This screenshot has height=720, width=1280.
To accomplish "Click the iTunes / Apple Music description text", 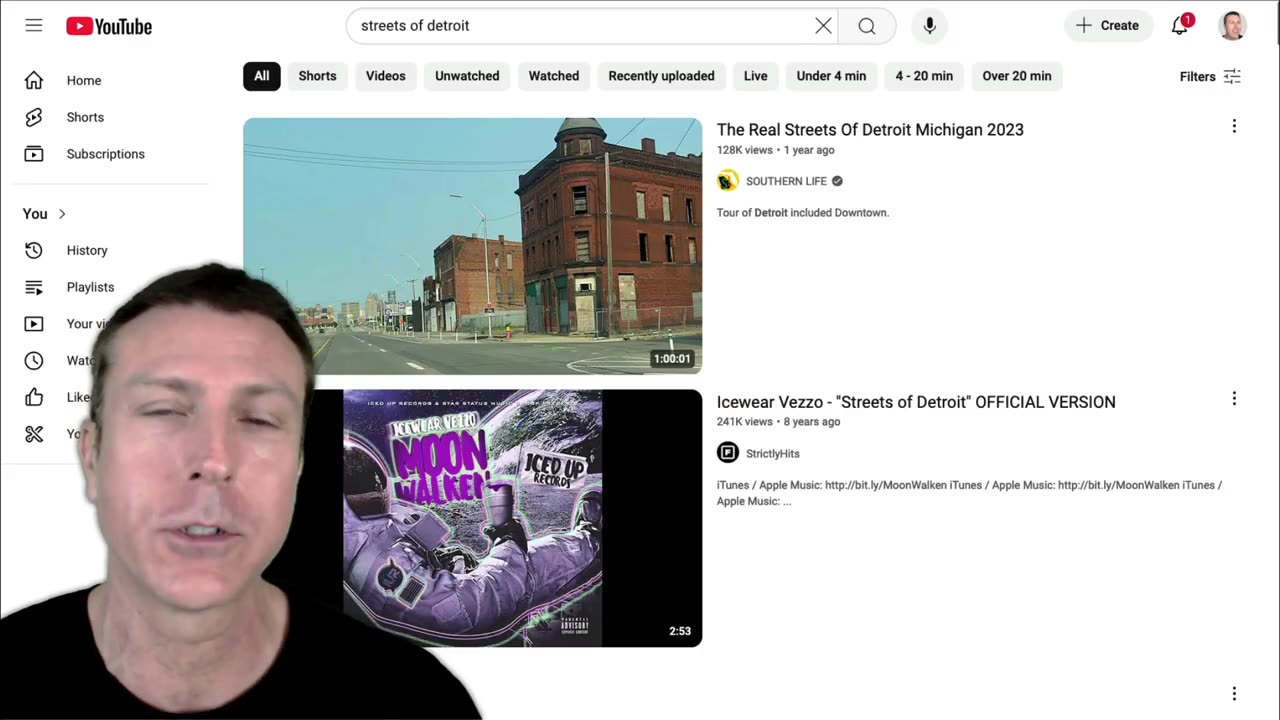I will click(969, 493).
